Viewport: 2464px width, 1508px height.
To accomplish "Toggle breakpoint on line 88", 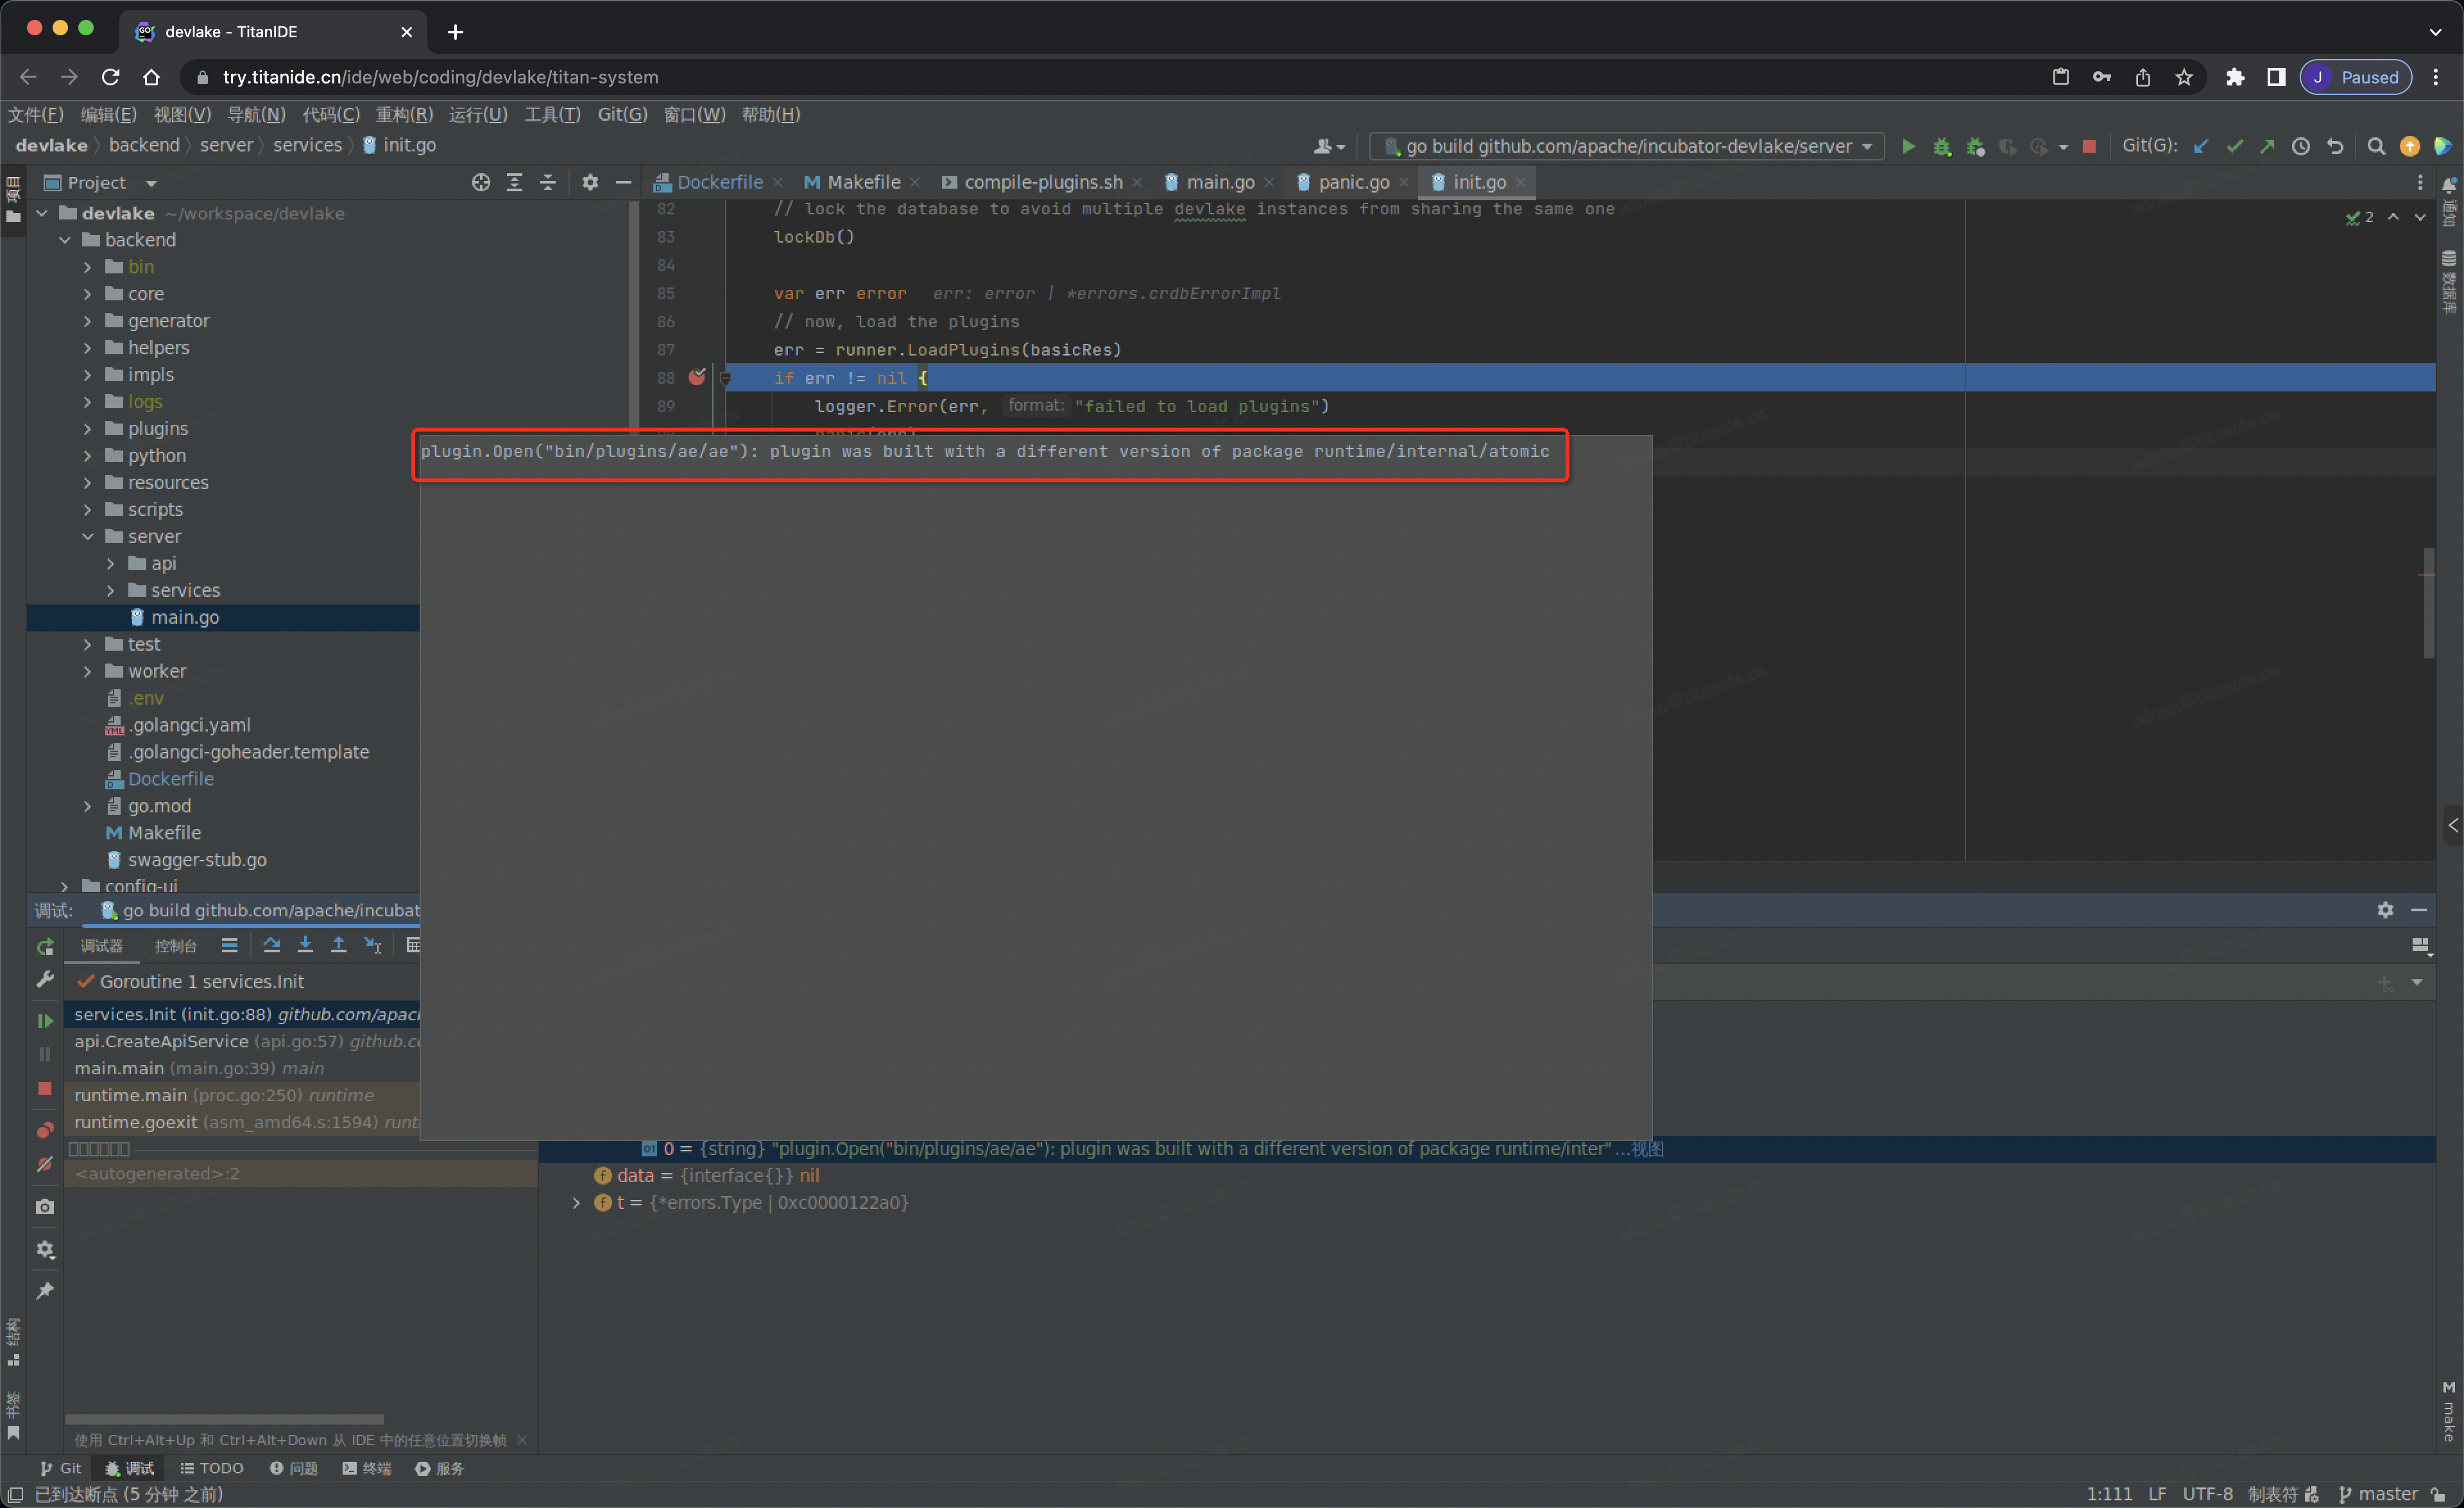I will (697, 377).
